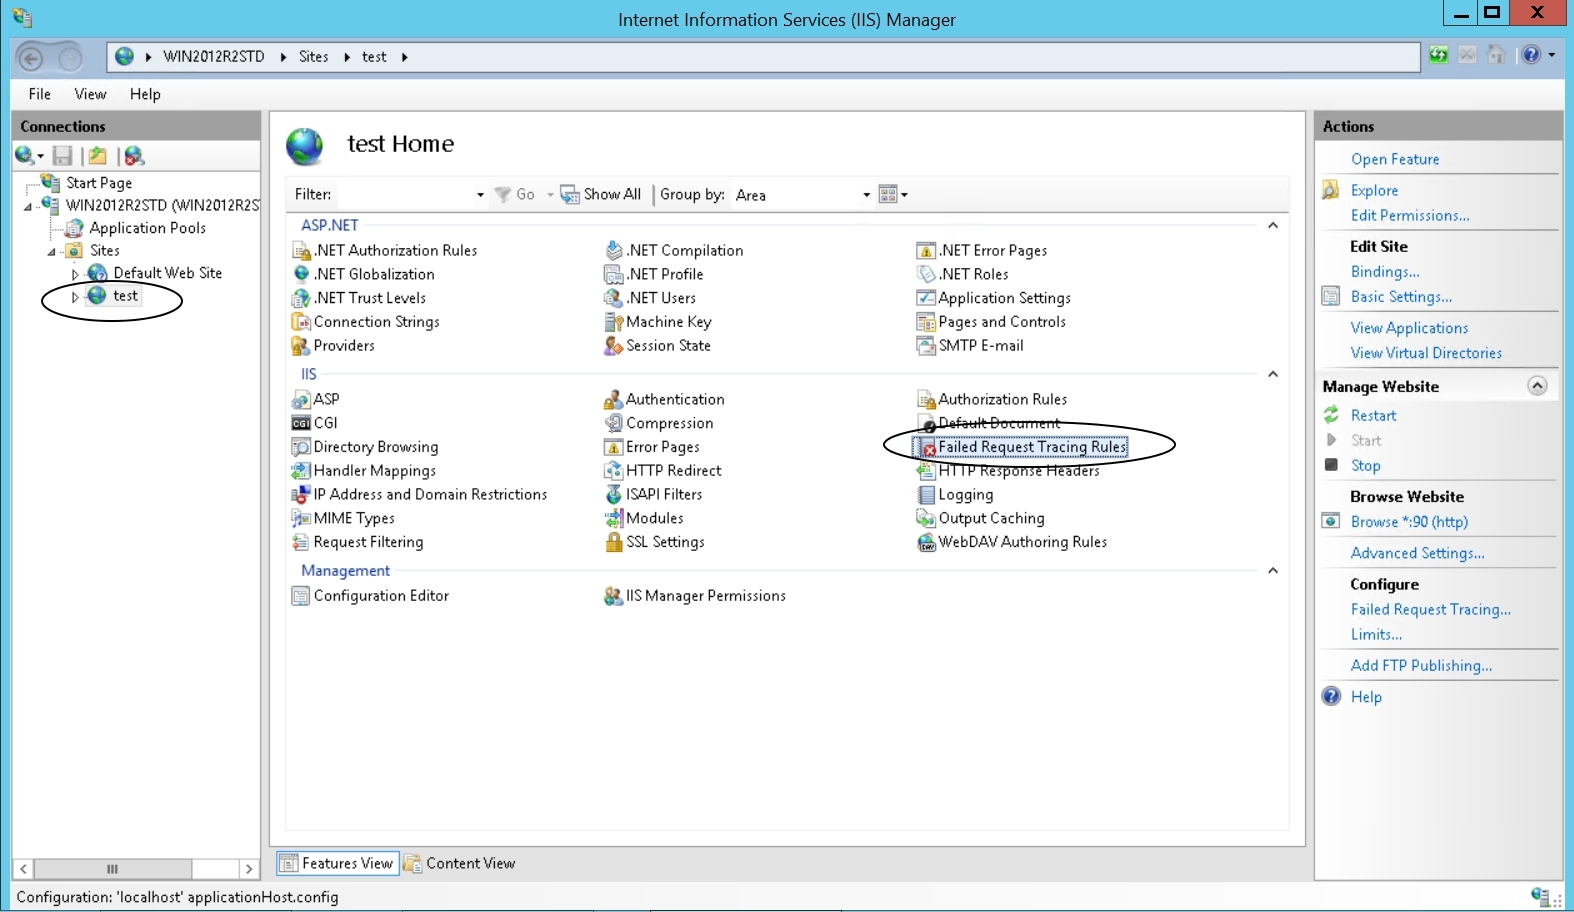The width and height of the screenshot is (1574, 912).
Task: Select the Handler Mappings icon
Action: (301, 471)
